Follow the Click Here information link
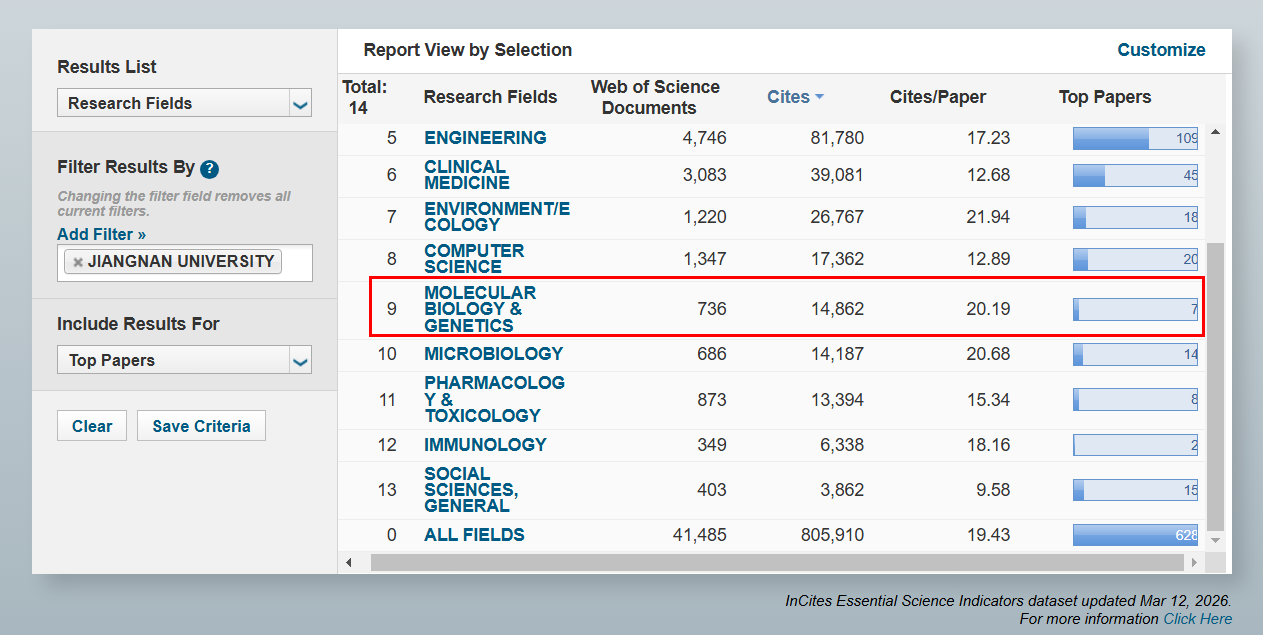 [1197, 619]
